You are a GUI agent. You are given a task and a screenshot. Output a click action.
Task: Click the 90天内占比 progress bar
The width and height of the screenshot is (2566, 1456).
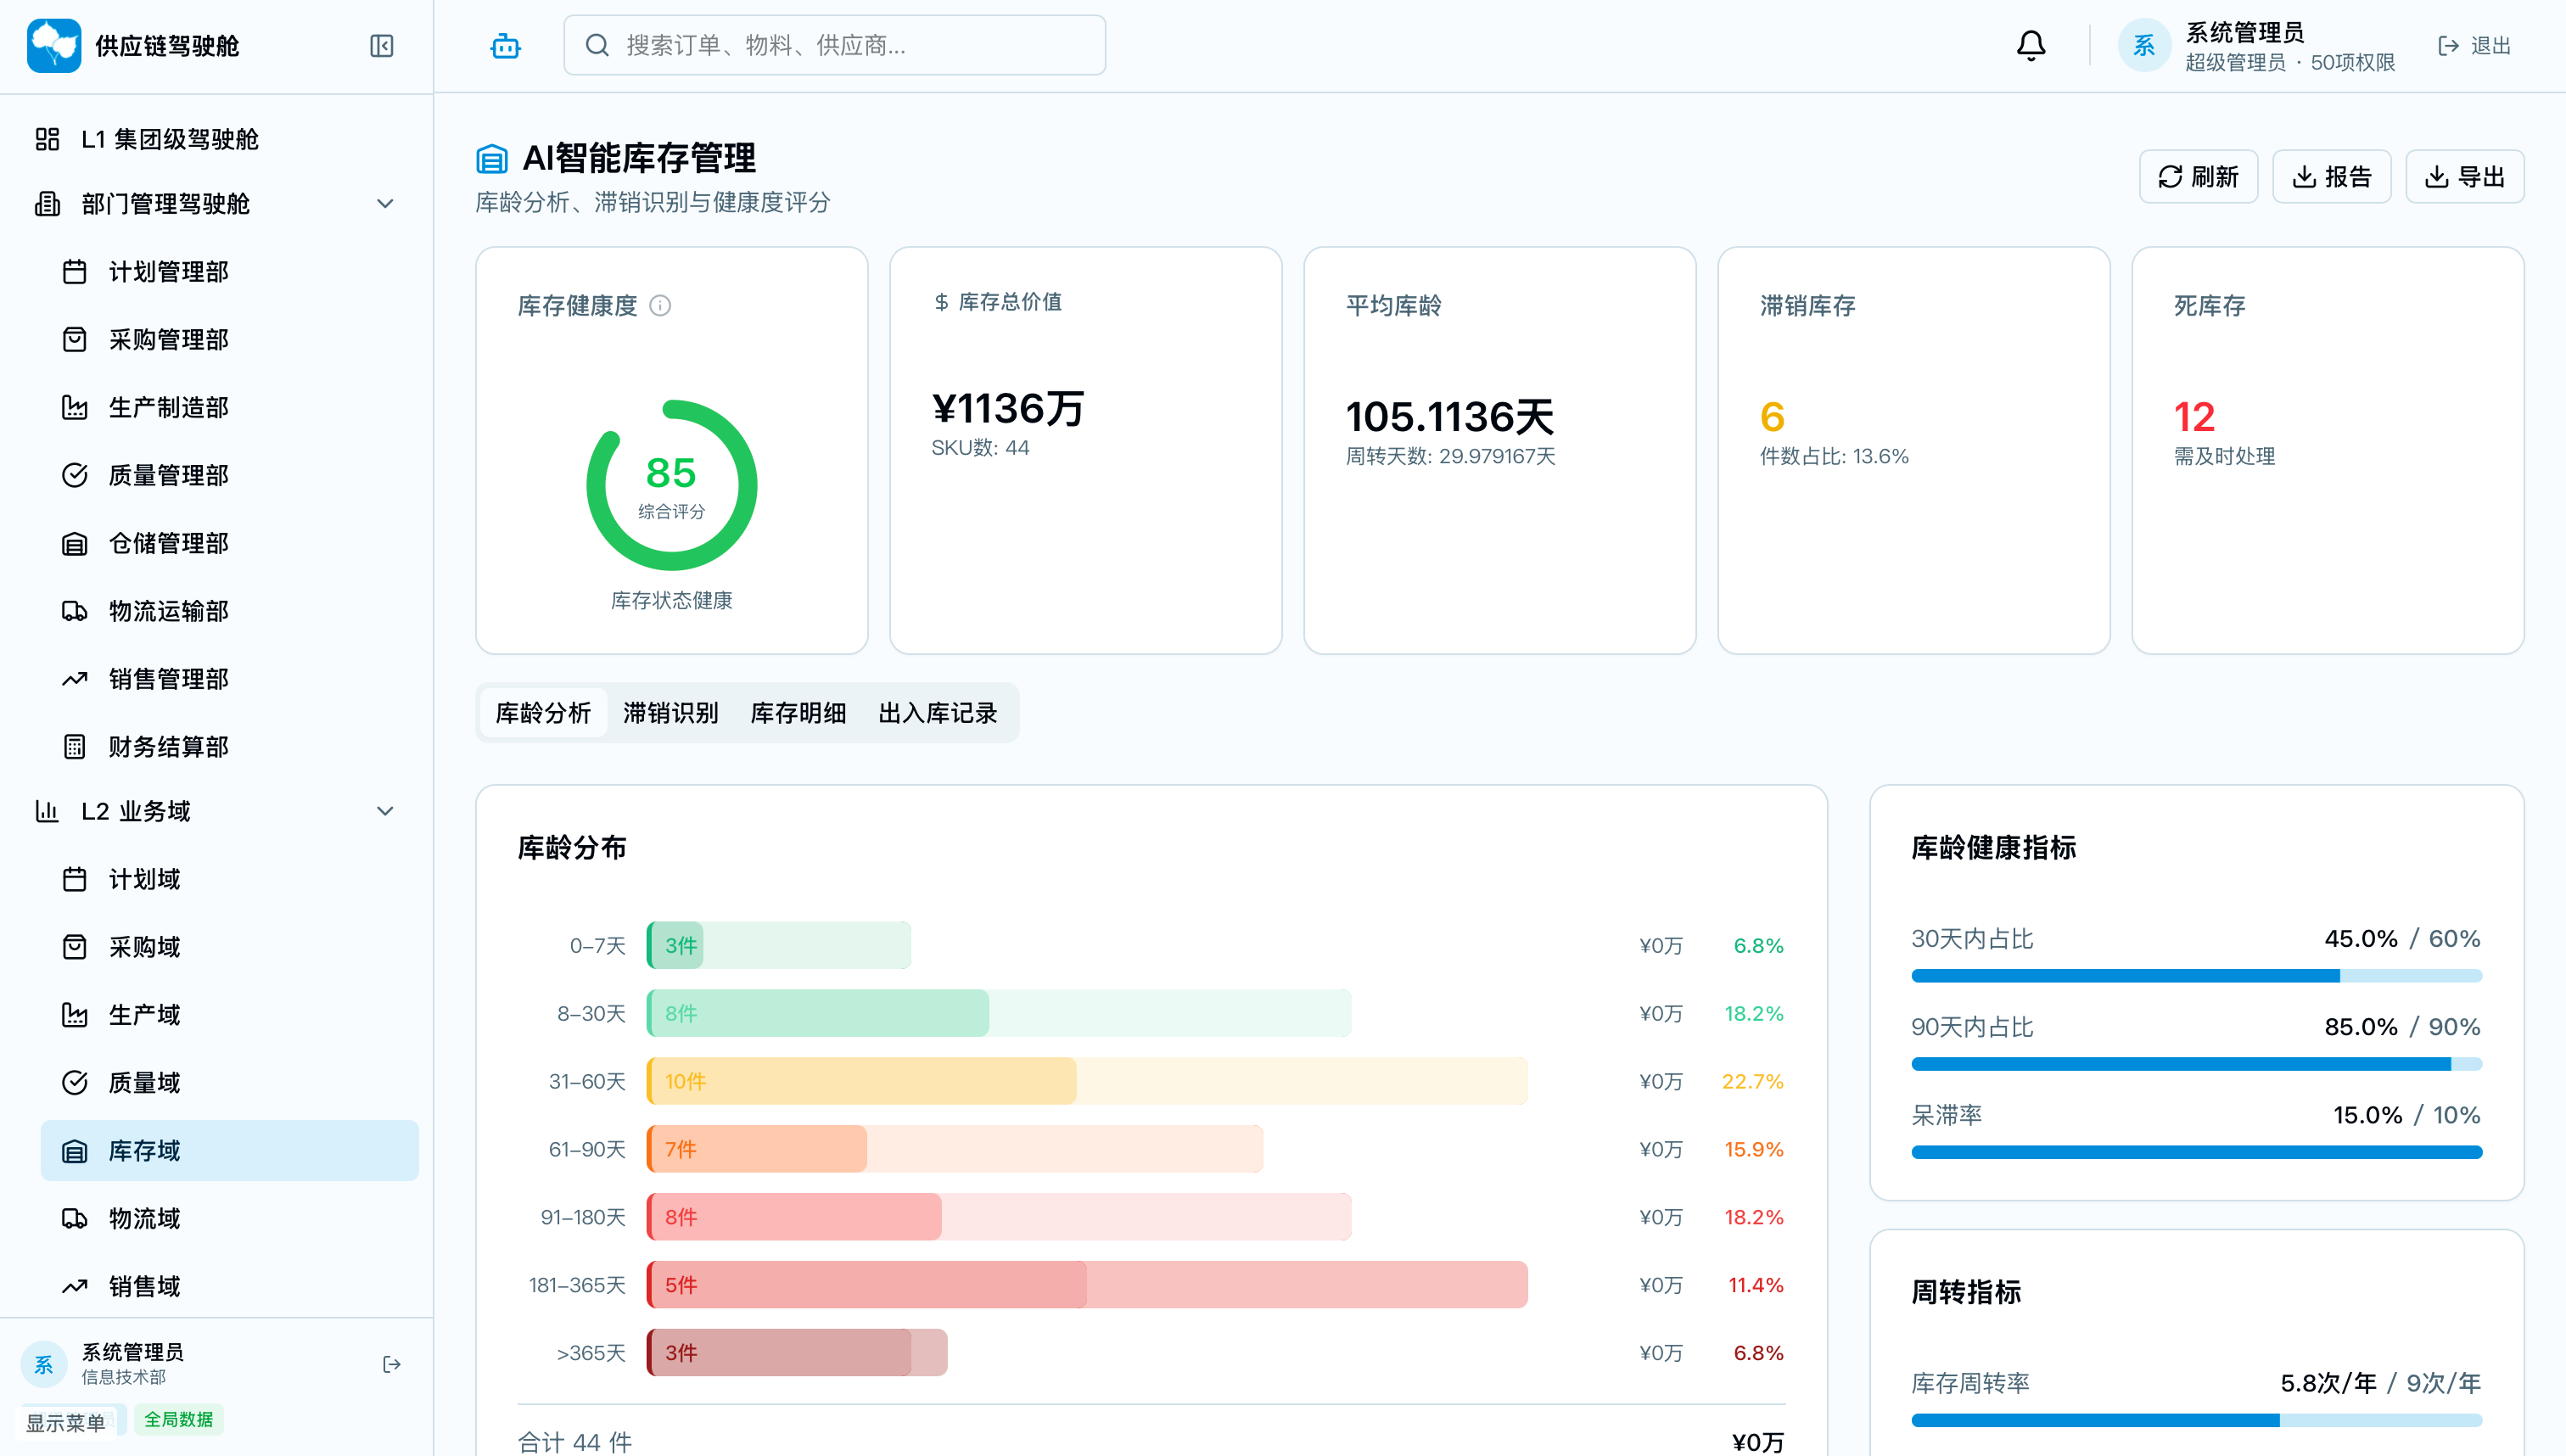(2196, 1064)
